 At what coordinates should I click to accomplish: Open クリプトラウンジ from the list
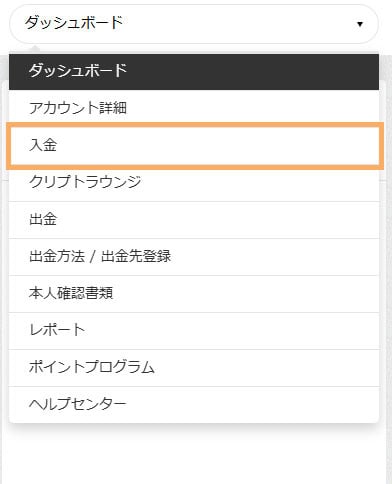[194, 182]
